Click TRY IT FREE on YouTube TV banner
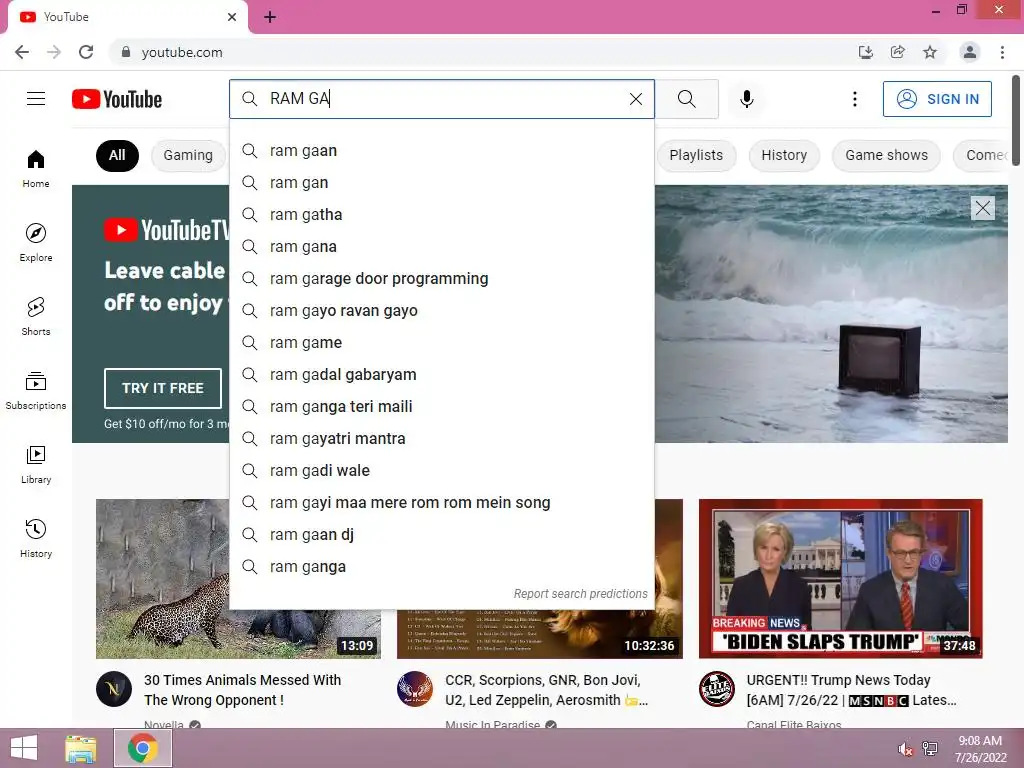The height and width of the screenshot is (768, 1024). (163, 388)
